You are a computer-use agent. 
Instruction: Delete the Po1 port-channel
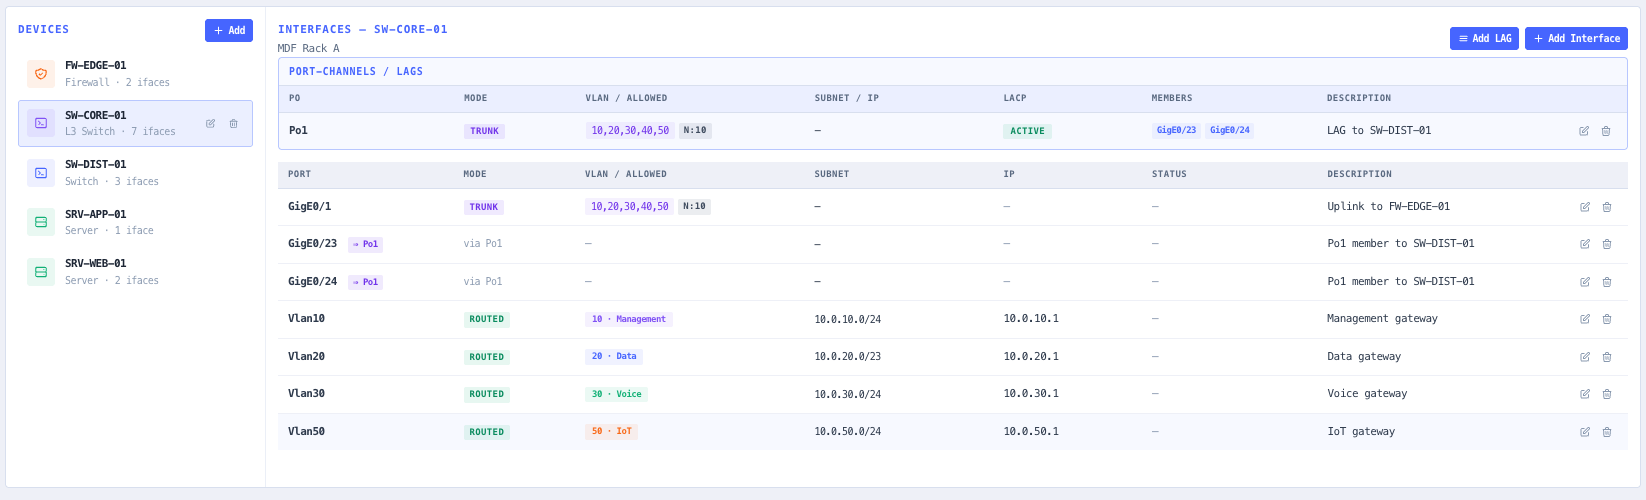click(x=1606, y=131)
